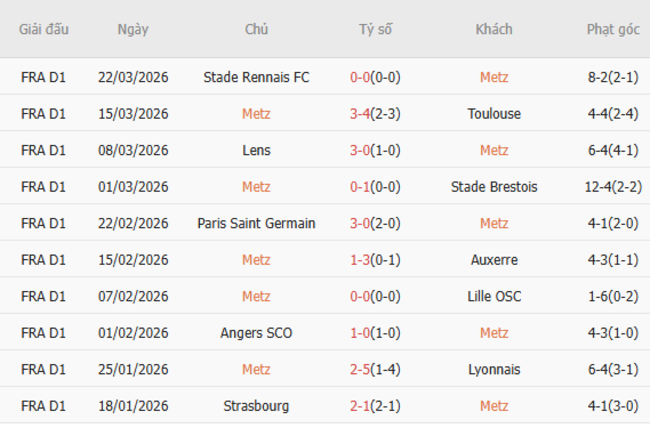Click the Stade Rennais FC team link
Viewport: 650px width, 428px height.
pos(256,77)
